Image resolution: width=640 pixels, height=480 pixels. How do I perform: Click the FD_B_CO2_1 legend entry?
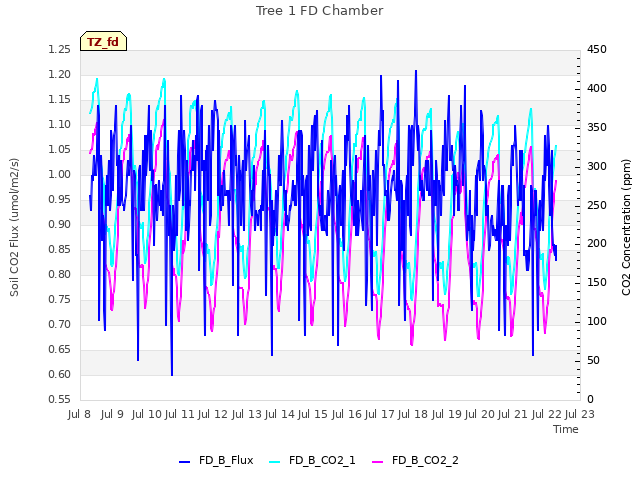point(313,460)
